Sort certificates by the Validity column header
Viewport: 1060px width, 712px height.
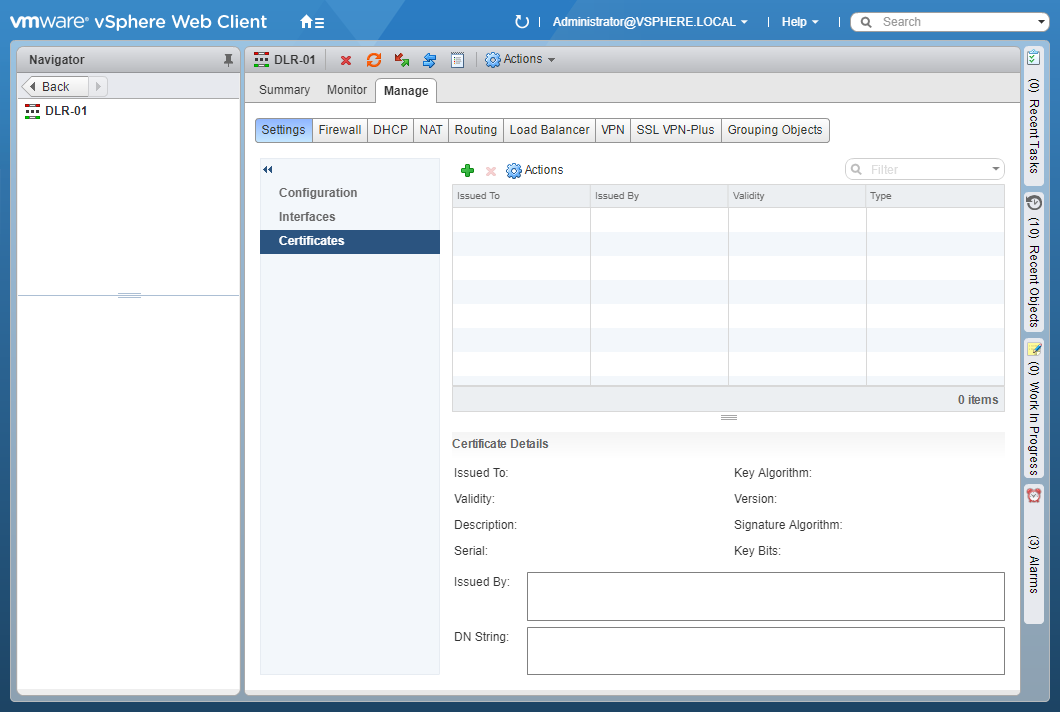tap(796, 196)
